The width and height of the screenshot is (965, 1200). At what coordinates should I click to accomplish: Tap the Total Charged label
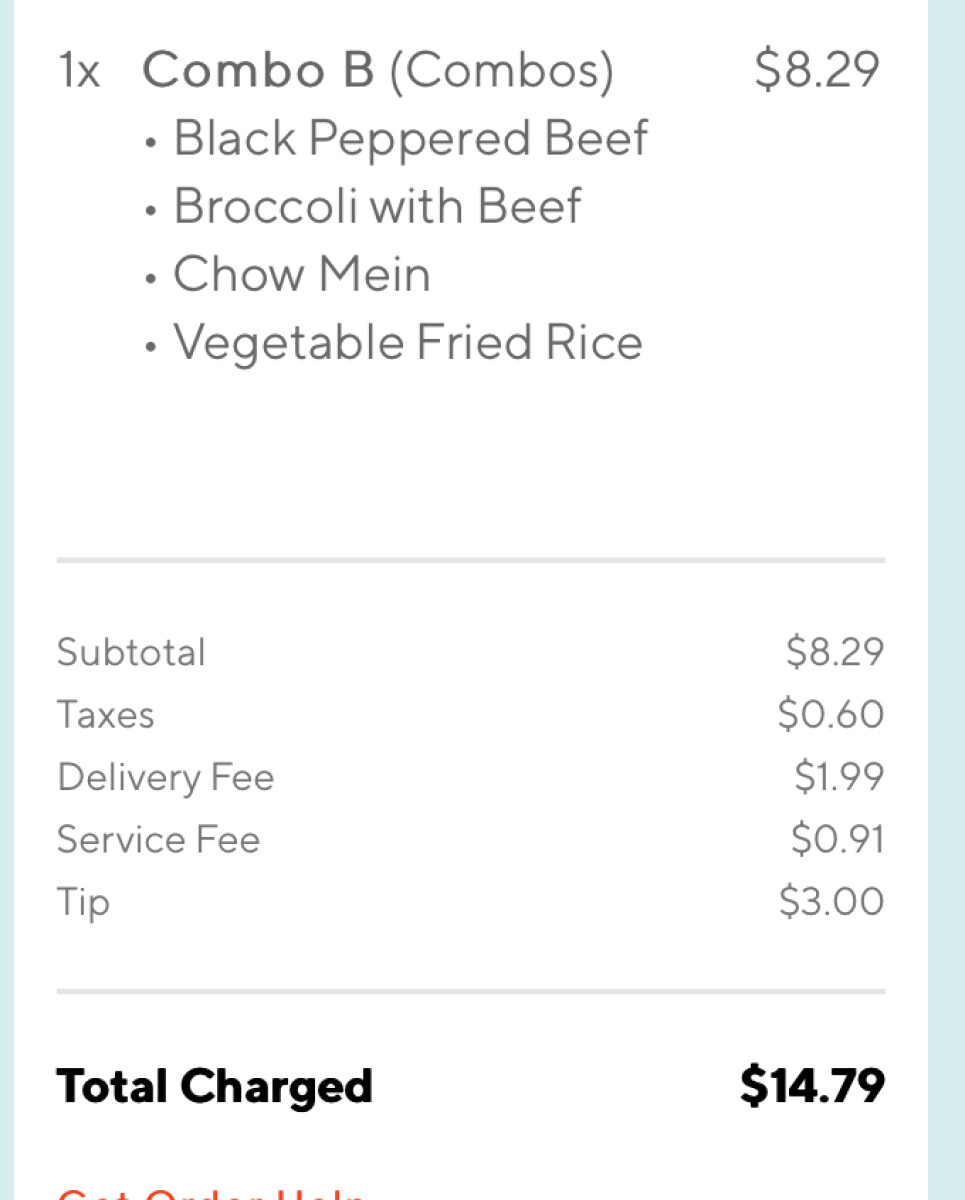pos(214,1086)
